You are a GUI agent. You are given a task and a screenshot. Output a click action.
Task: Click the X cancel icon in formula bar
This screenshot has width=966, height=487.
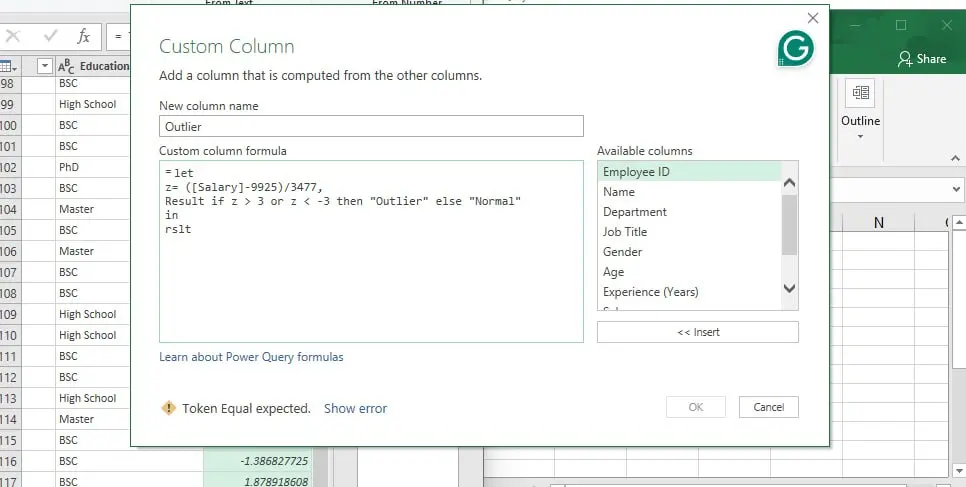tap(12, 36)
